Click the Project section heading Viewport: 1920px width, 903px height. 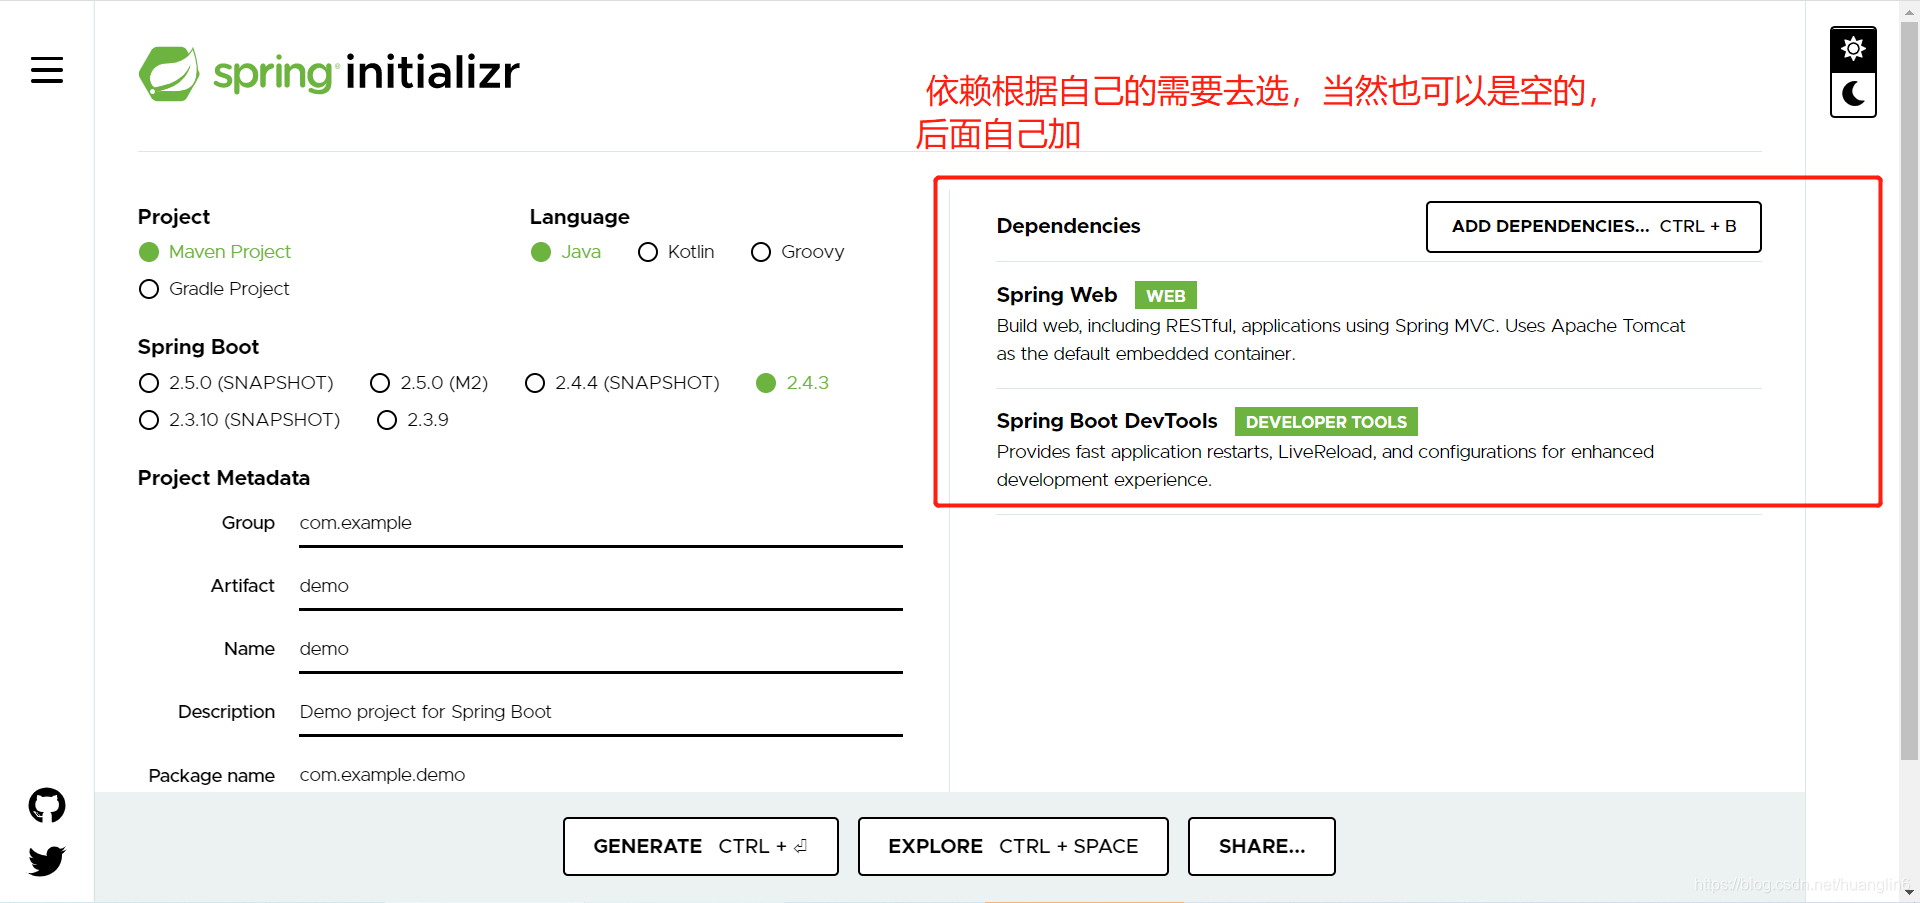coord(174,217)
